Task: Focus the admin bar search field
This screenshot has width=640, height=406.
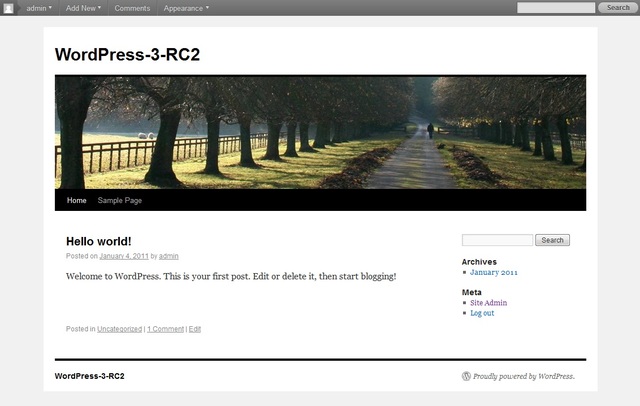Action: 556,8
